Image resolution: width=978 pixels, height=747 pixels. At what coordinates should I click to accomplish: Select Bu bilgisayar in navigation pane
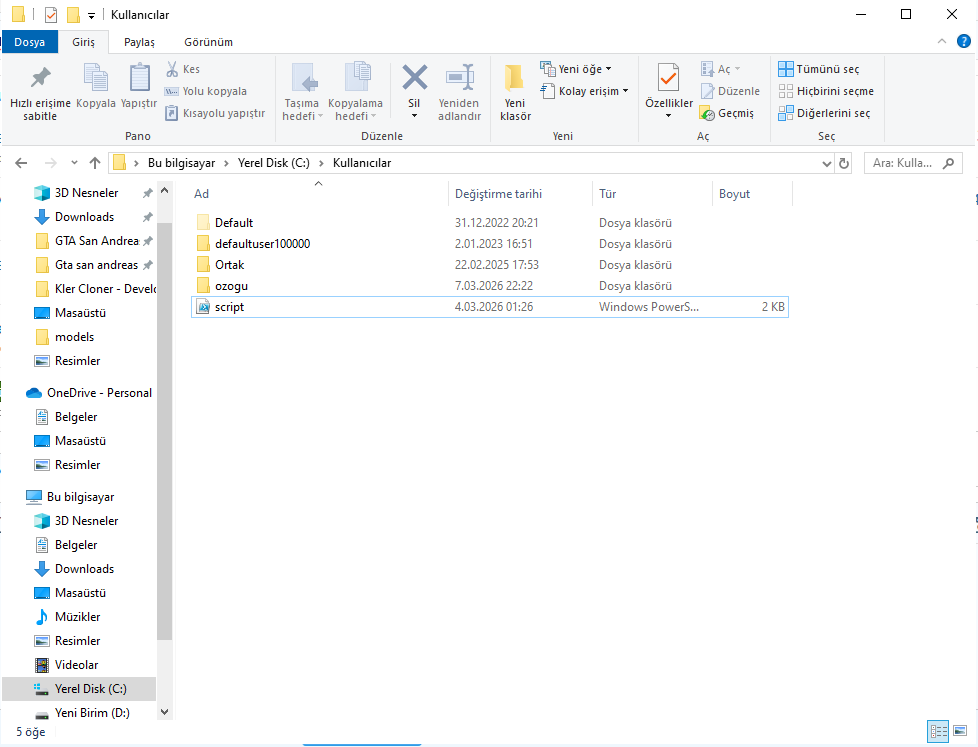[80, 498]
